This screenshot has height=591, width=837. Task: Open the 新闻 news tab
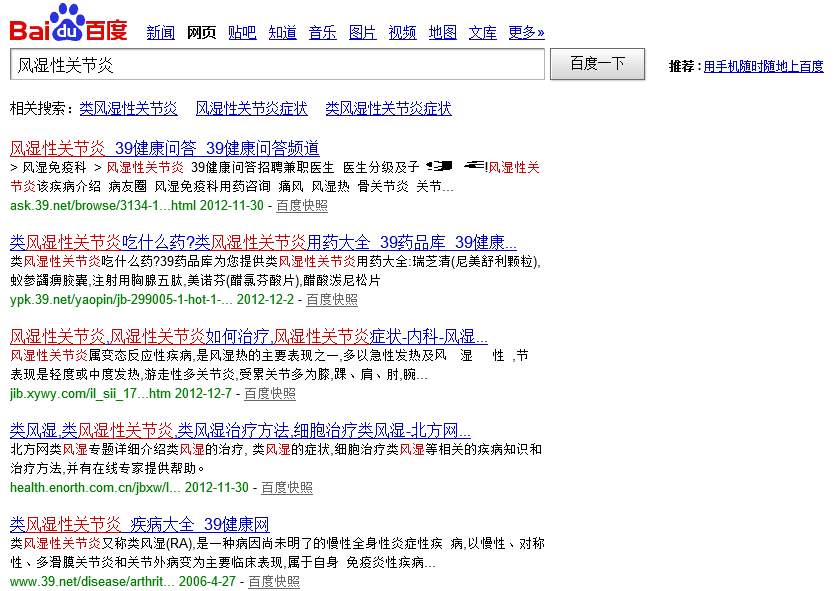click(160, 33)
